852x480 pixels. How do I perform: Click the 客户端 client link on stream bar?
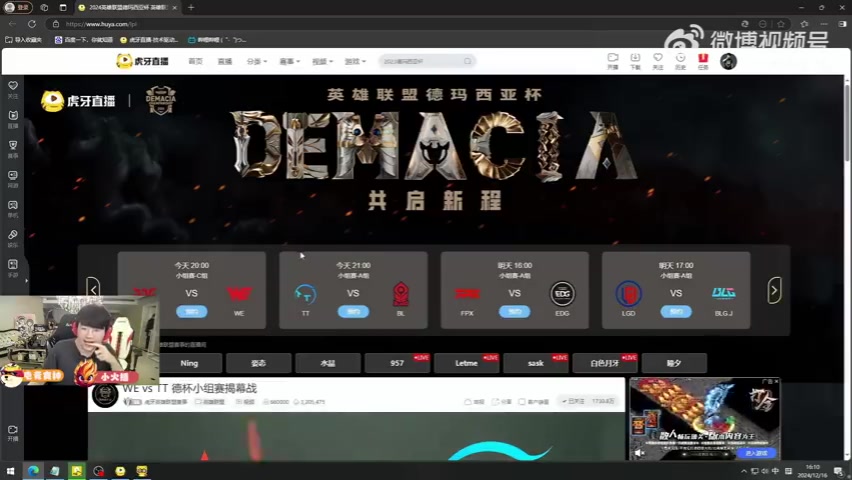pos(533,402)
